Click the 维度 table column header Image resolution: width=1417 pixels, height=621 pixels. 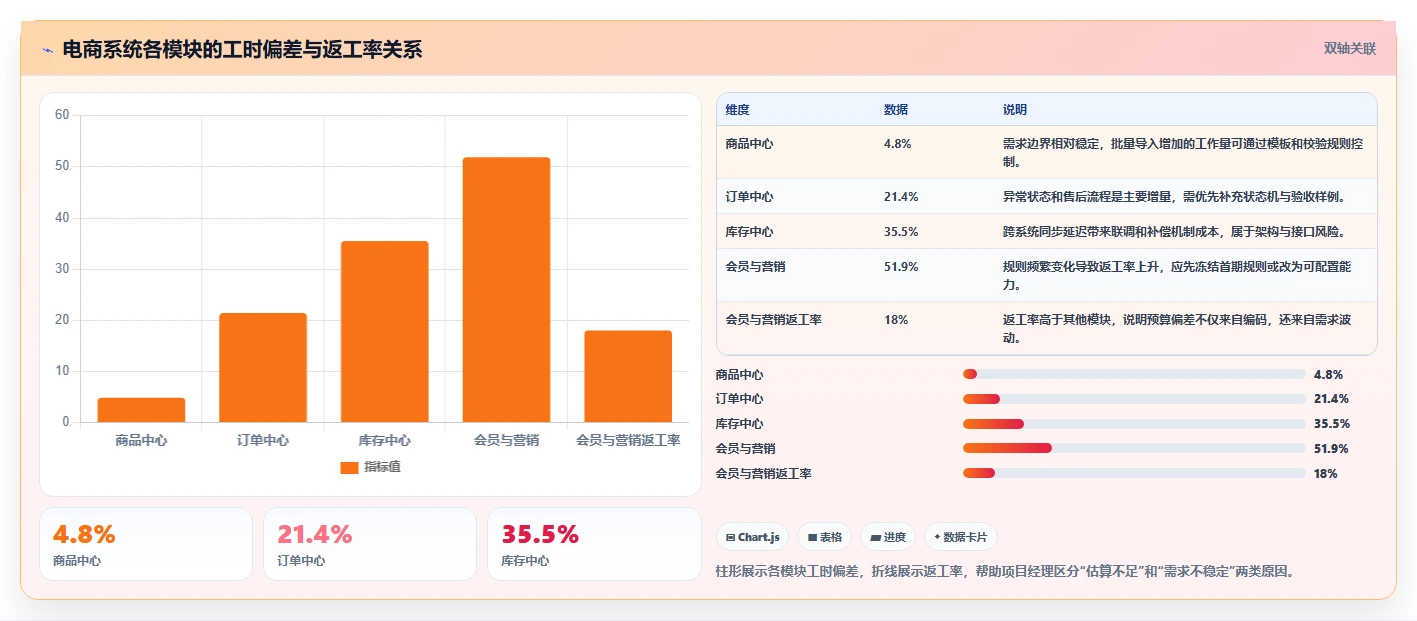(x=738, y=110)
